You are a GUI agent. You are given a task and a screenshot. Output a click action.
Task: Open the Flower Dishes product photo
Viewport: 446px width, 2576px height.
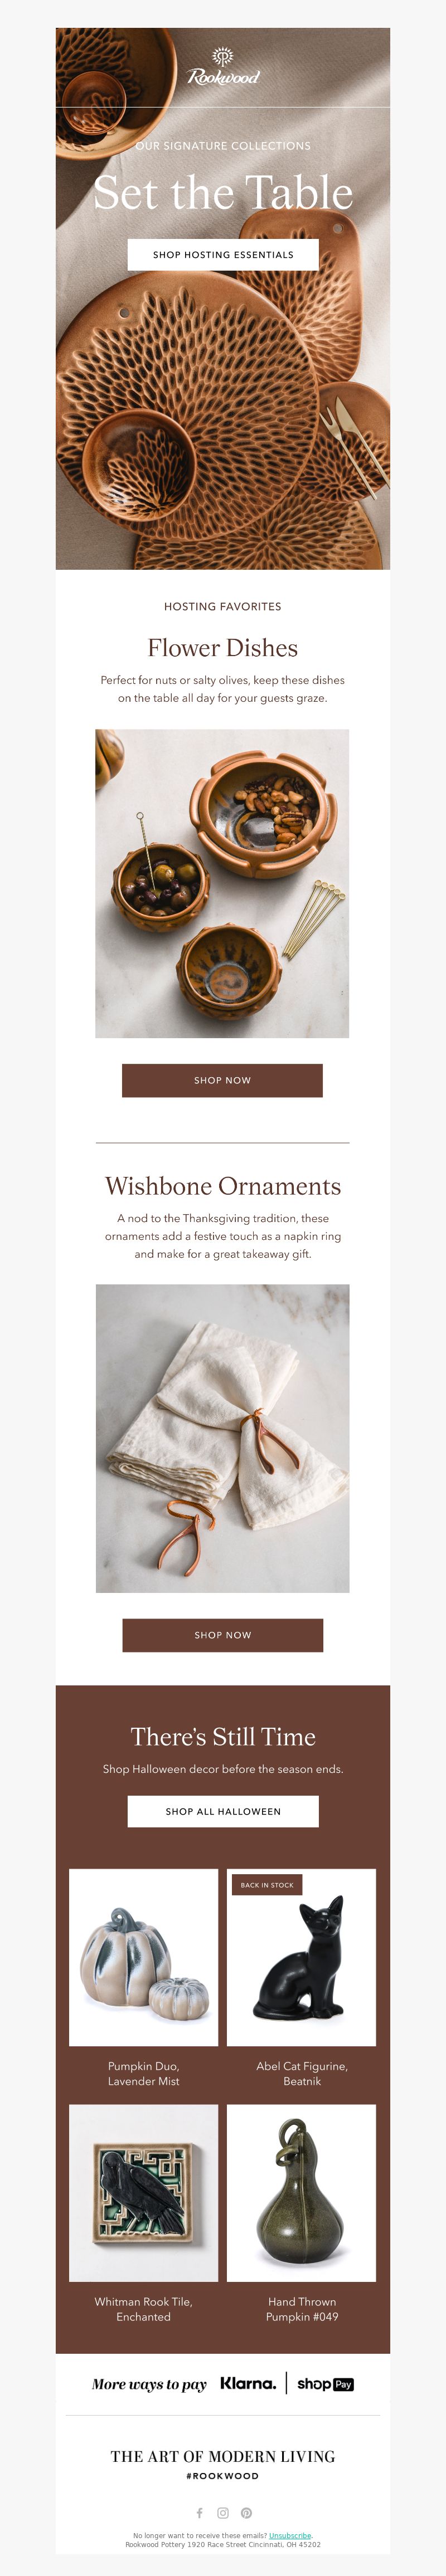point(222,883)
